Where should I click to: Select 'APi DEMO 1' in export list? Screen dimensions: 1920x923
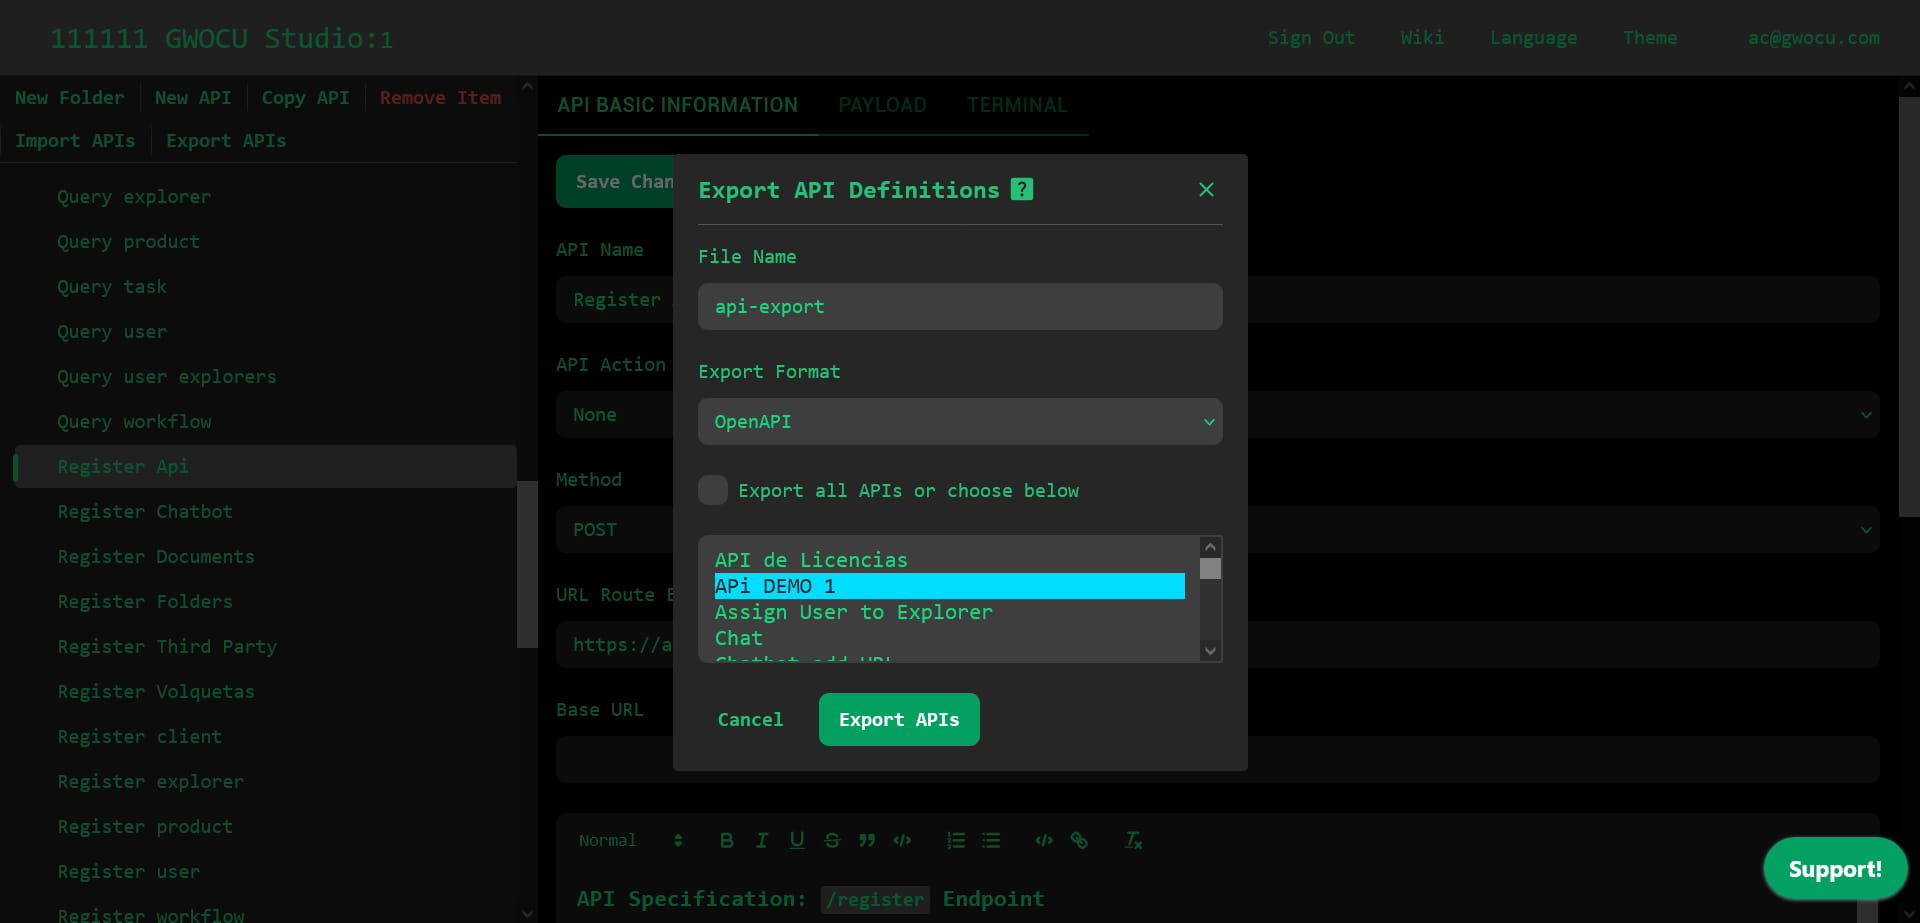click(x=949, y=586)
